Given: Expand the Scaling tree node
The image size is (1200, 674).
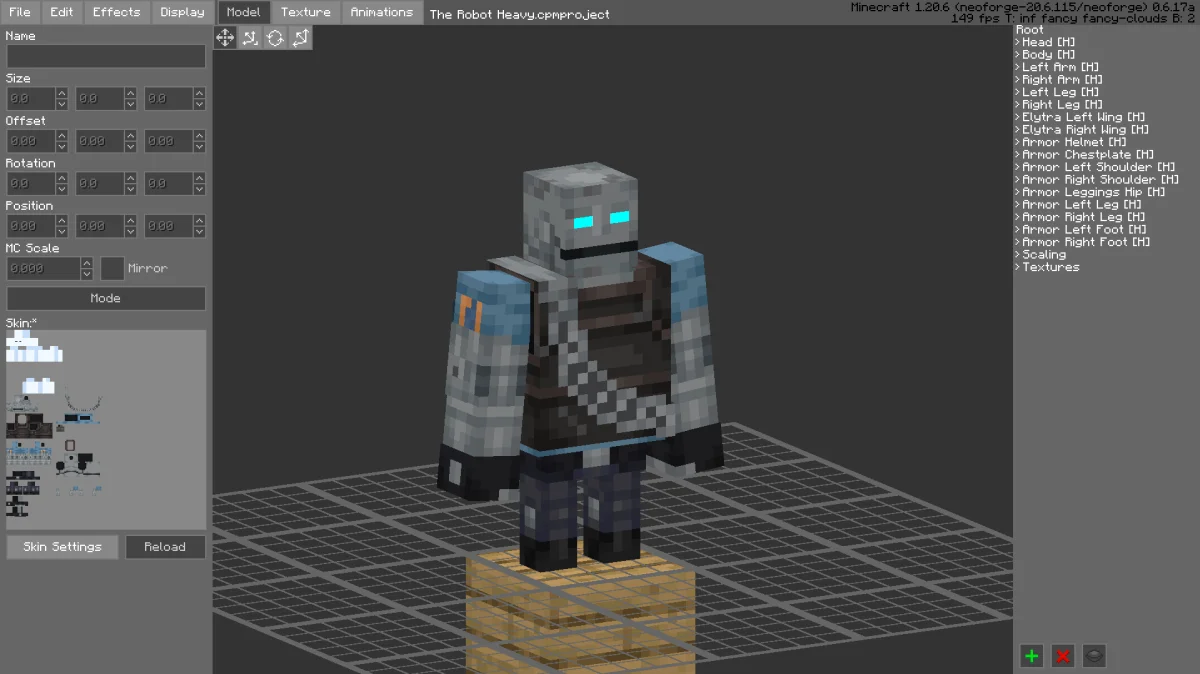Looking at the screenshot, I should point(1018,255).
